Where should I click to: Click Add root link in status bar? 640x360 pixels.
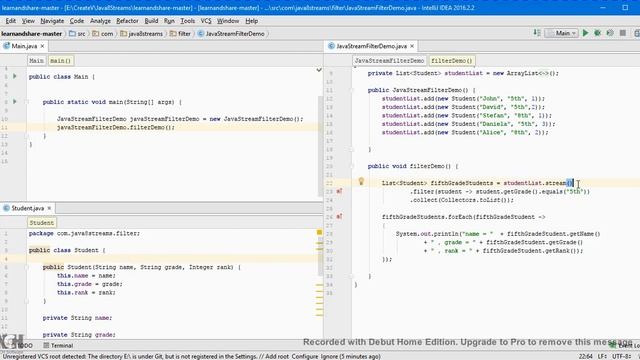(x=277, y=356)
